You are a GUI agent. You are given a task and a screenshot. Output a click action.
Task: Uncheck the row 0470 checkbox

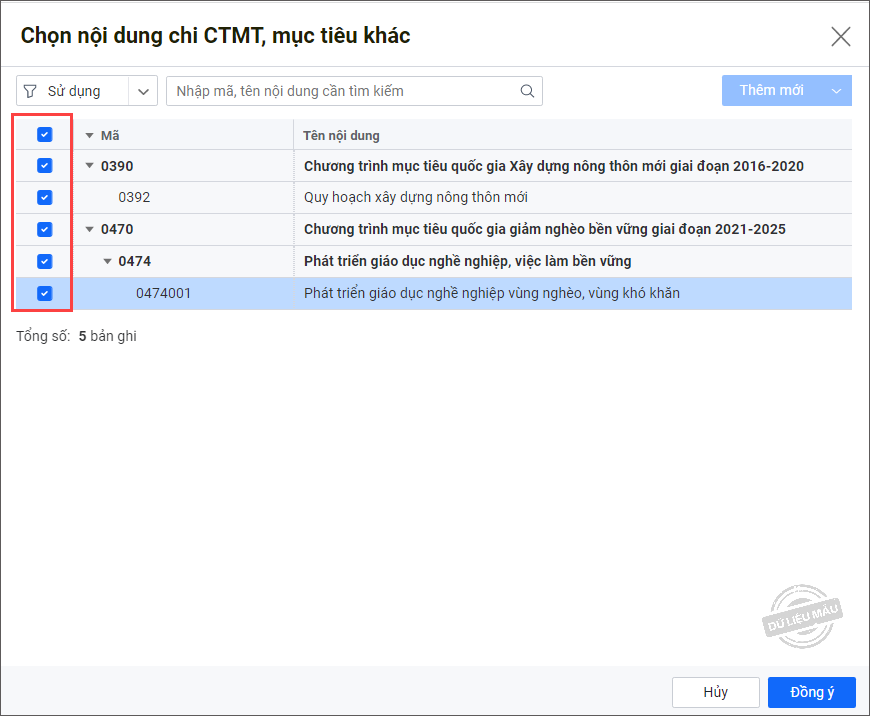click(44, 229)
